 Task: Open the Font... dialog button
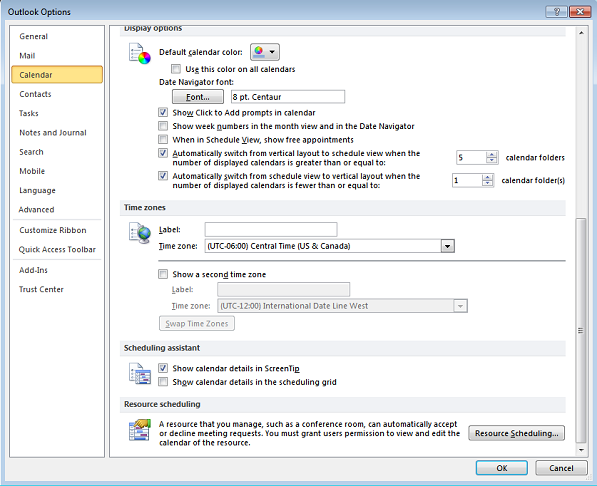198,97
